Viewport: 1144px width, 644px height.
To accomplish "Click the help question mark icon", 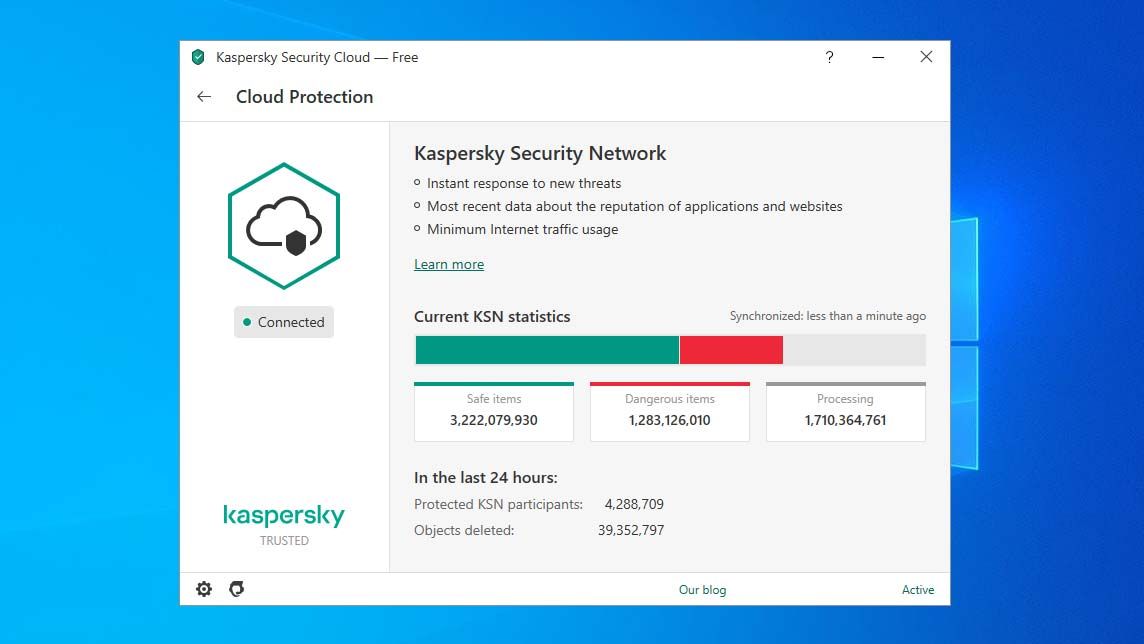I will coord(829,57).
